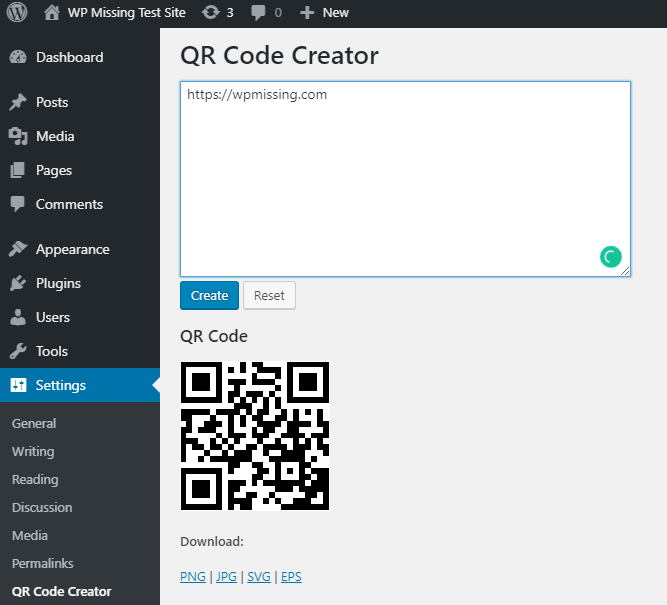Viewport: 667px width, 605px height.
Task: Click inside the URL text area
Action: pos(405,179)
